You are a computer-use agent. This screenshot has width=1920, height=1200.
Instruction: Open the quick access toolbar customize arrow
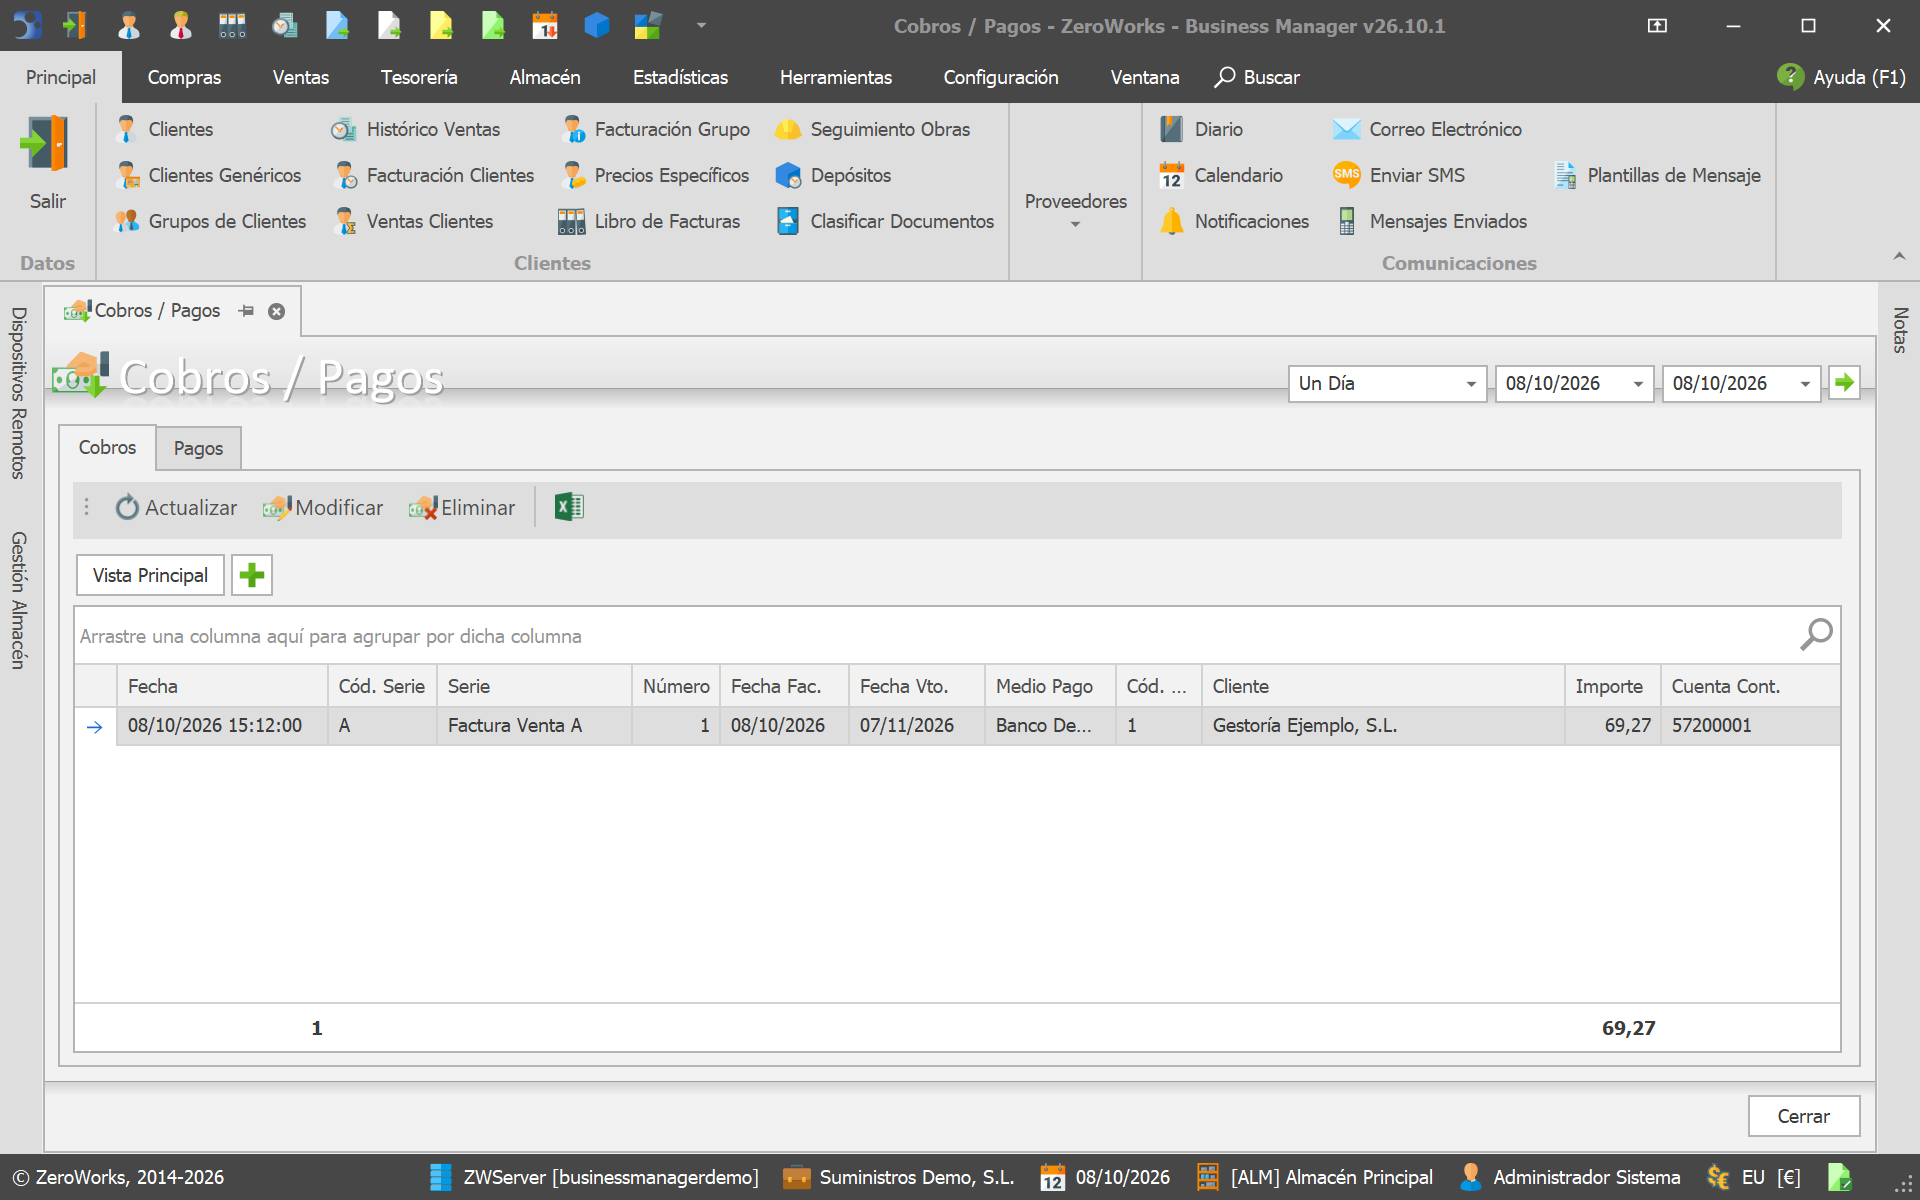pos(701,25)
